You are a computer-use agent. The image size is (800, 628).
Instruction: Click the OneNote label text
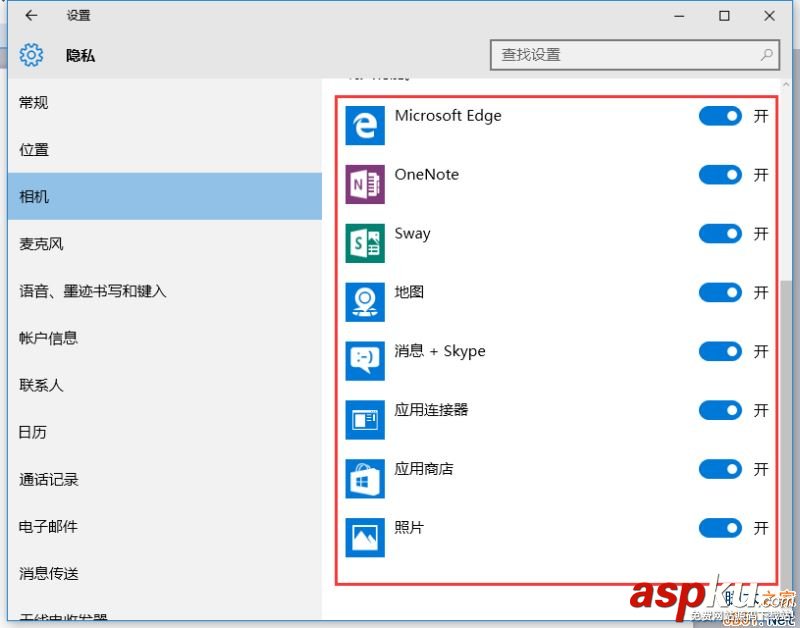(427, 174)
